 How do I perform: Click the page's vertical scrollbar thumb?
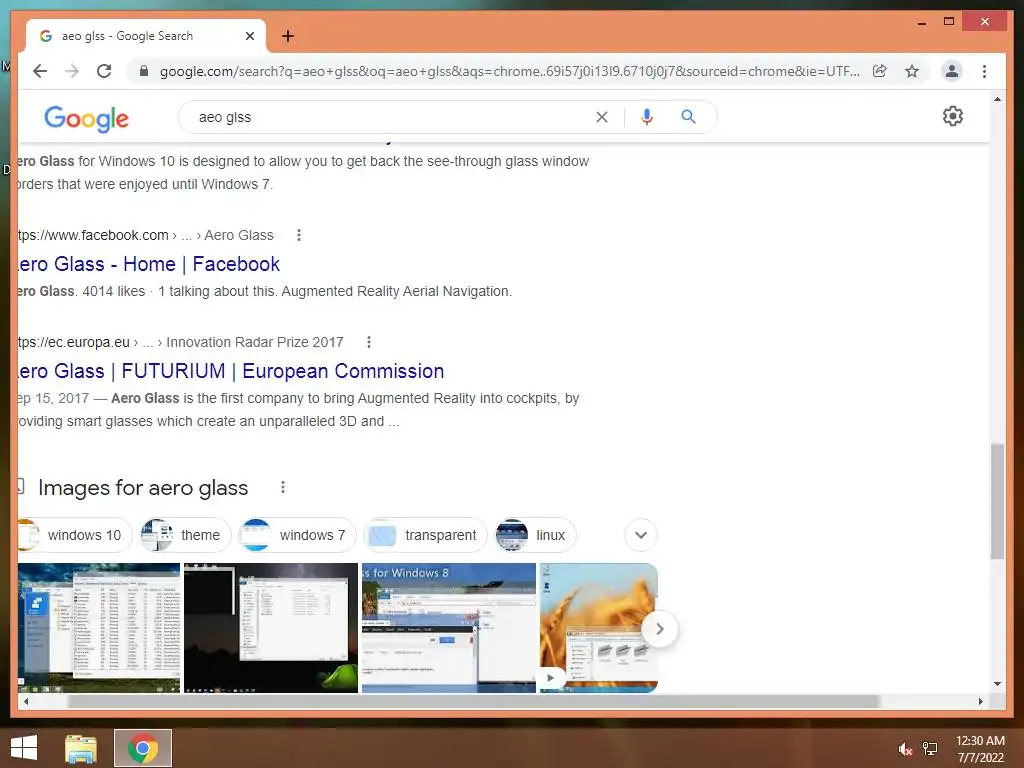[997, 501]
